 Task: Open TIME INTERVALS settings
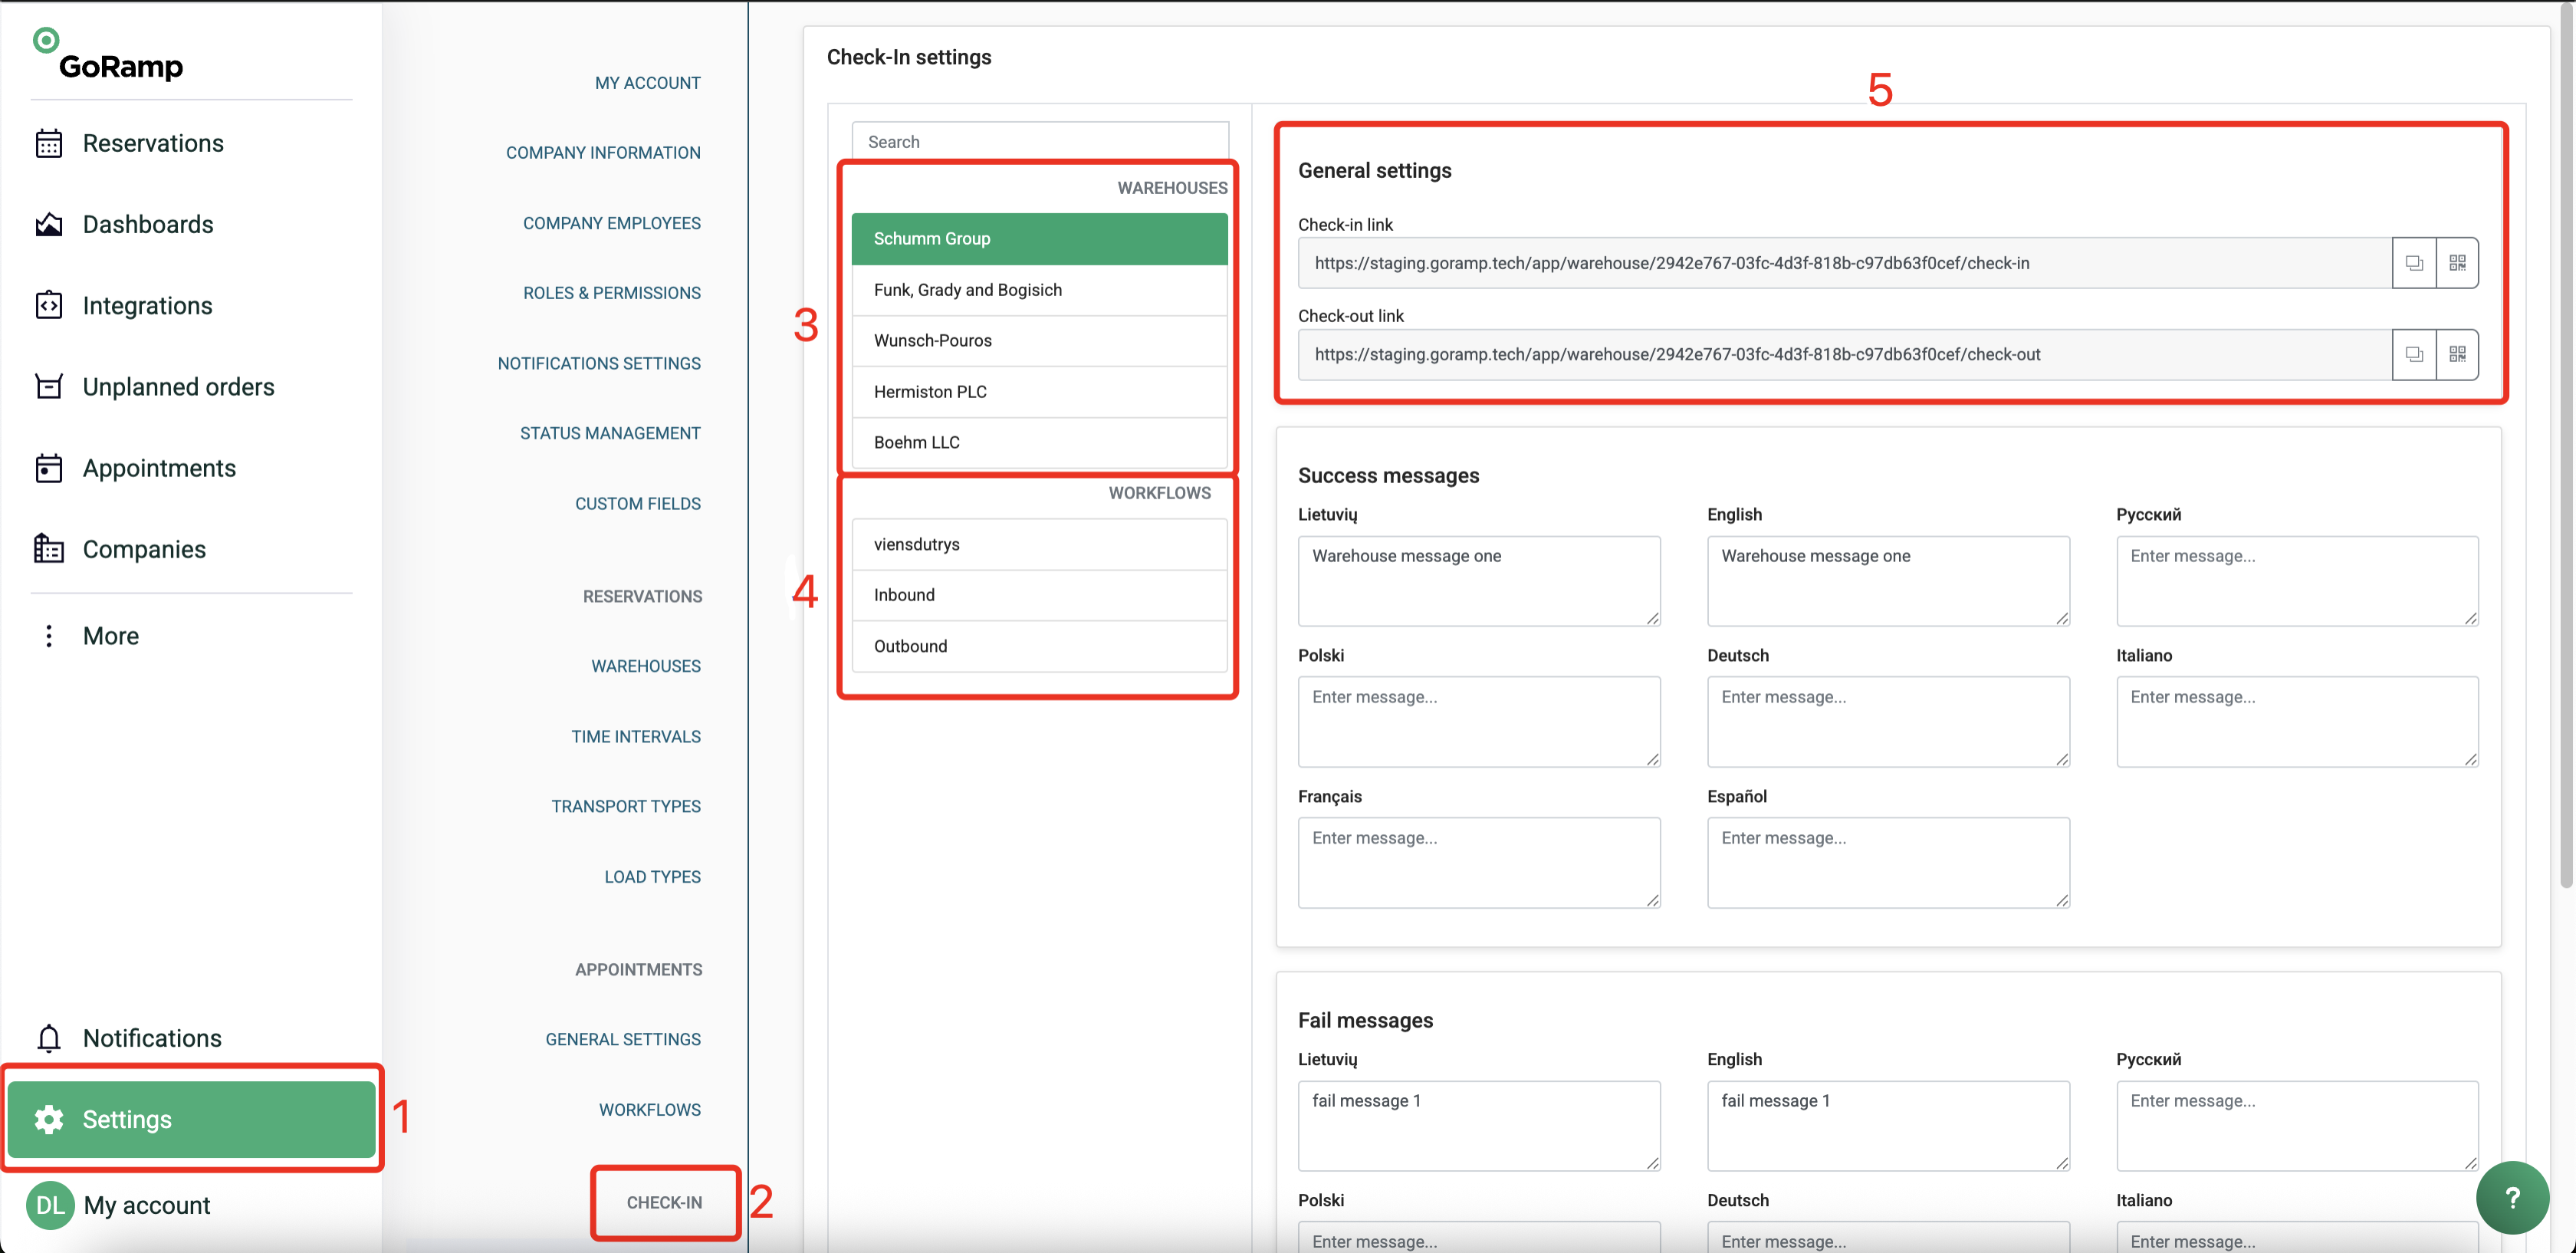pyautogui.click(x=636, y=736)
